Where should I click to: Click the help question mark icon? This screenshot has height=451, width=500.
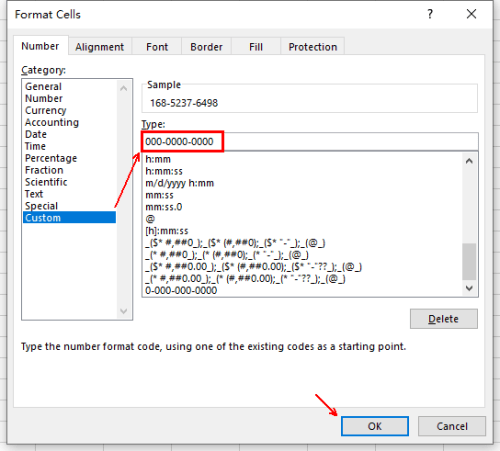click(430, 14)
